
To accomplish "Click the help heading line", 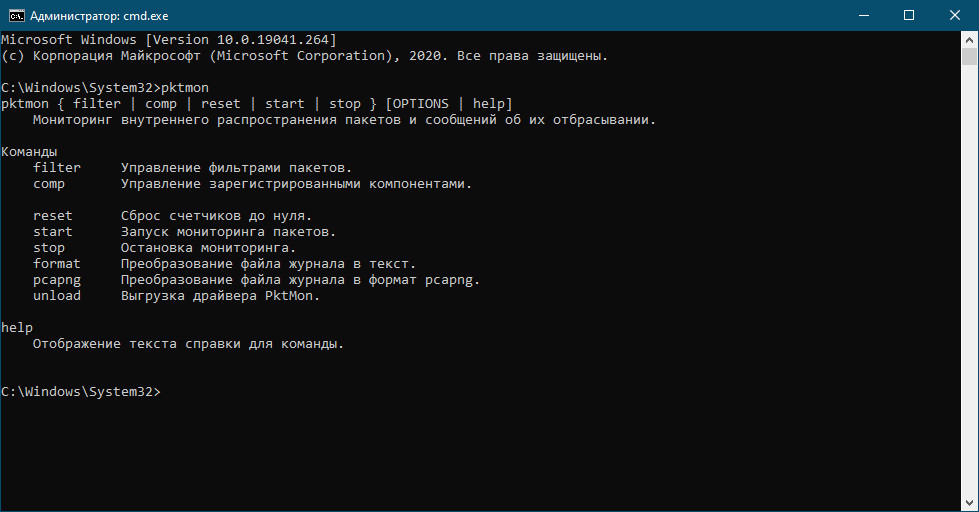I will (17, 328).
